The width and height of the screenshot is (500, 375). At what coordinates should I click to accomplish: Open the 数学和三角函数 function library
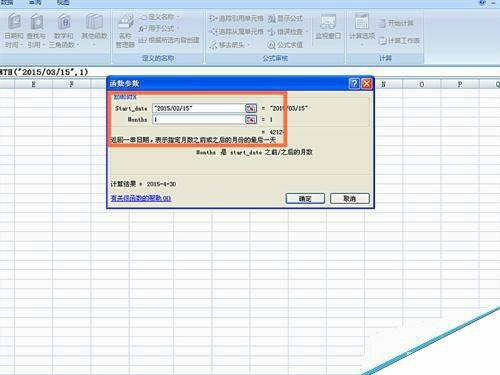coord(64,31)
